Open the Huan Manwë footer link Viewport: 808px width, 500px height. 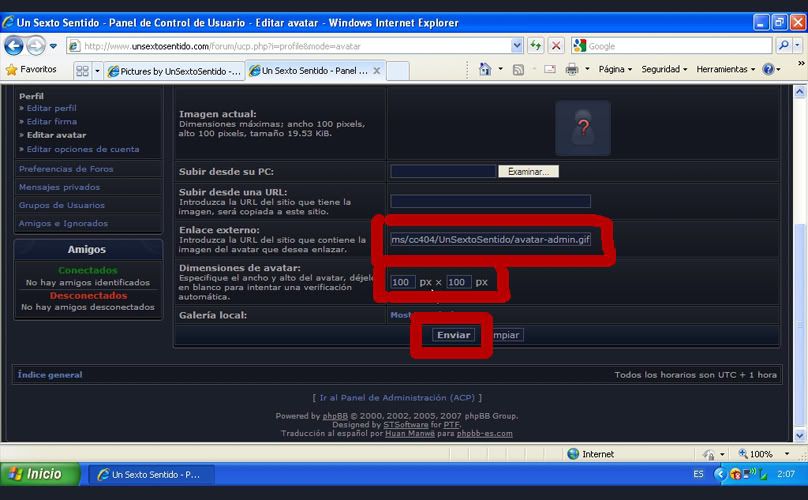pos(410,434)
